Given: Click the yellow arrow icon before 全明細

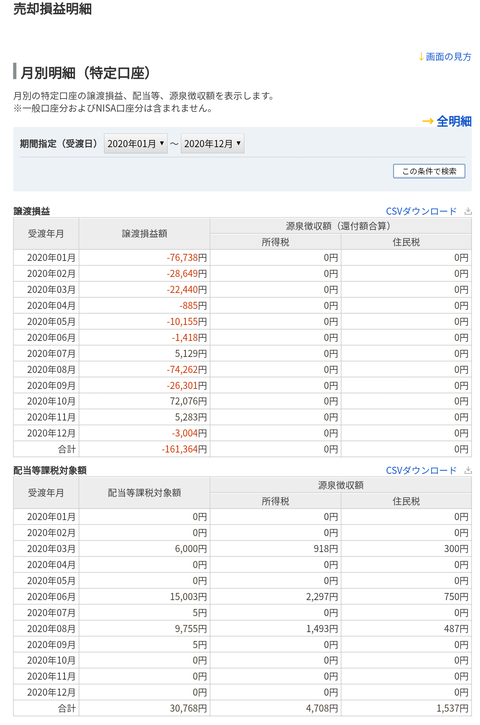Looking at the screenshot, I should (x=428, y=122).
